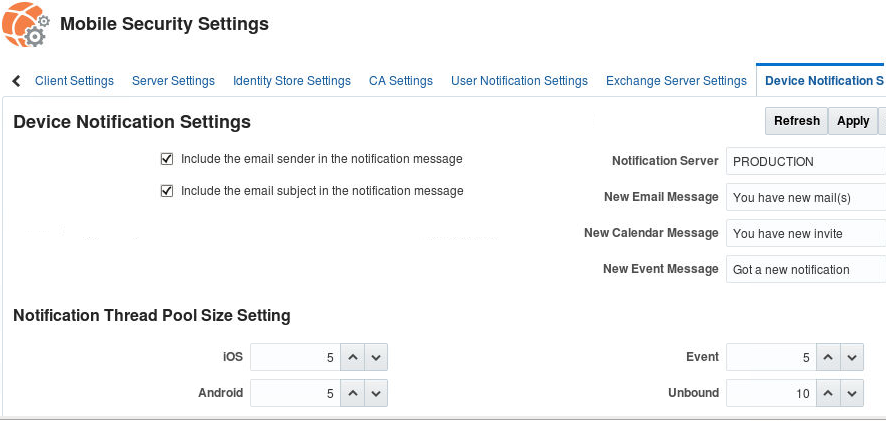Click the Mobile Security Settings globe icon

pos(25,24)
